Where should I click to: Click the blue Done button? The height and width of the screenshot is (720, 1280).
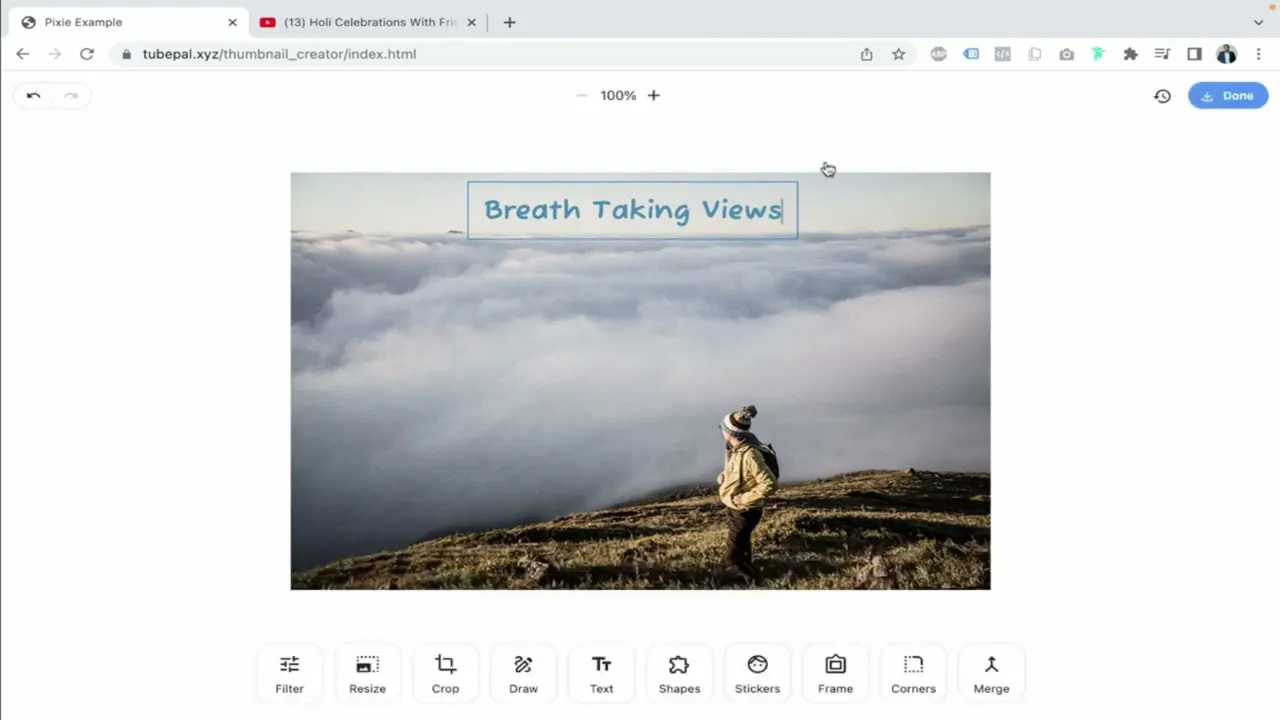click(x=1228, y=96)
